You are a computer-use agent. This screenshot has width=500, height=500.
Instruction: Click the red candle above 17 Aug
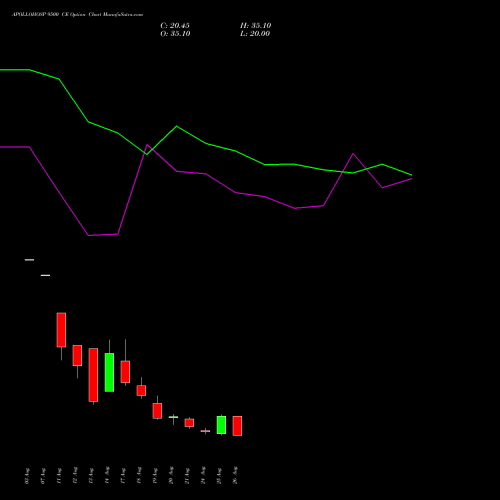[125, 372]
